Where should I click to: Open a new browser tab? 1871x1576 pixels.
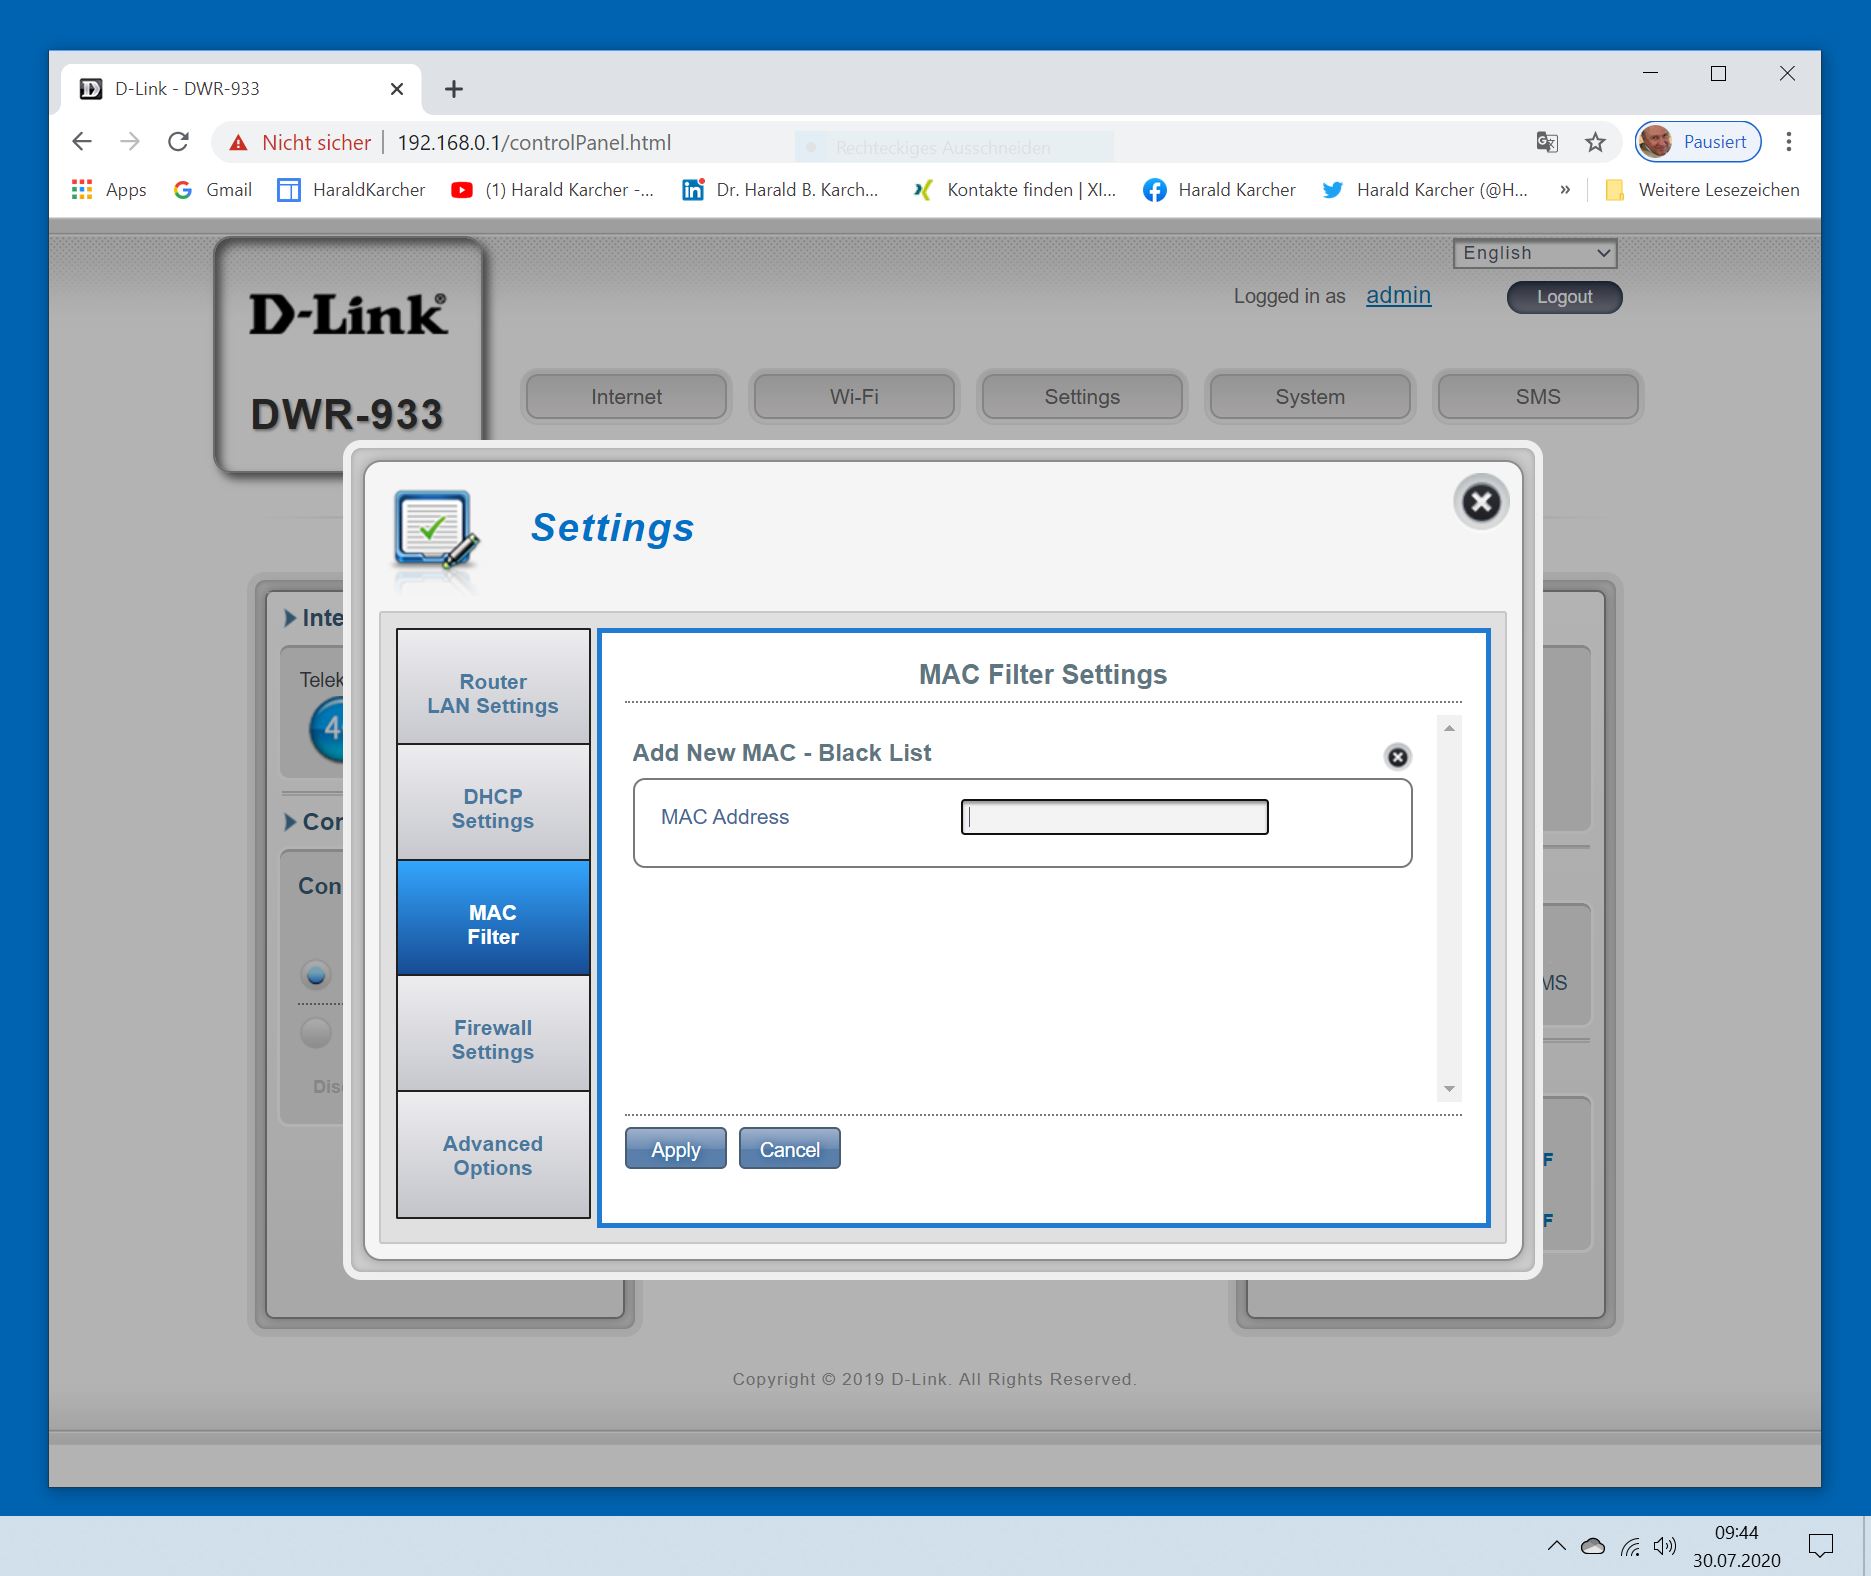tap(454, 89)
